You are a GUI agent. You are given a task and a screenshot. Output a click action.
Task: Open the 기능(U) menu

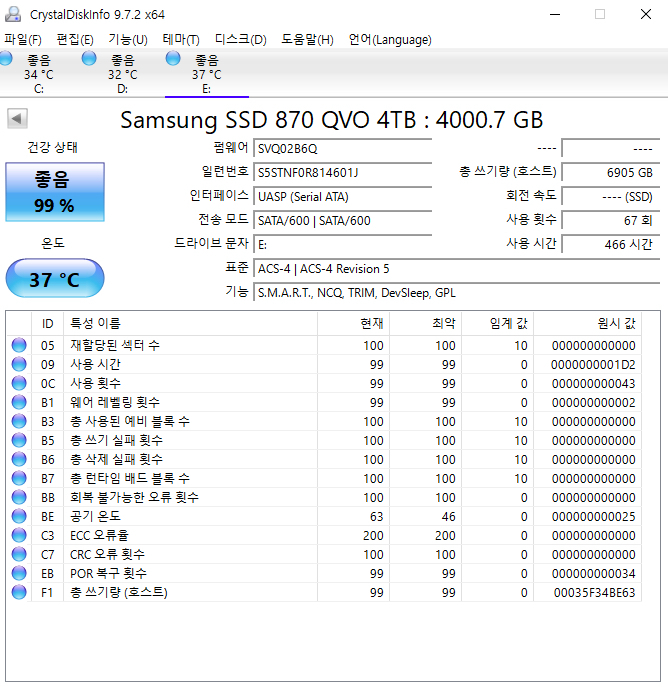click(128, 40)
